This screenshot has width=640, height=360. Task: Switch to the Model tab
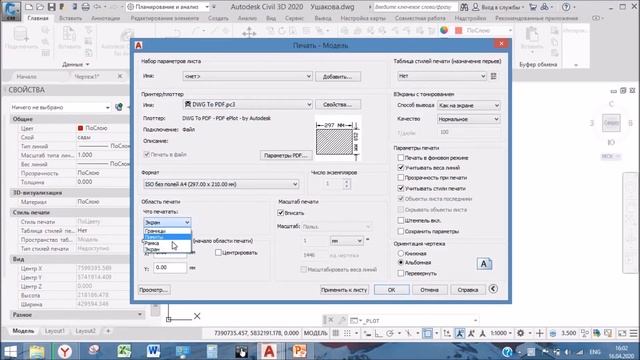(x=23, y=331)
